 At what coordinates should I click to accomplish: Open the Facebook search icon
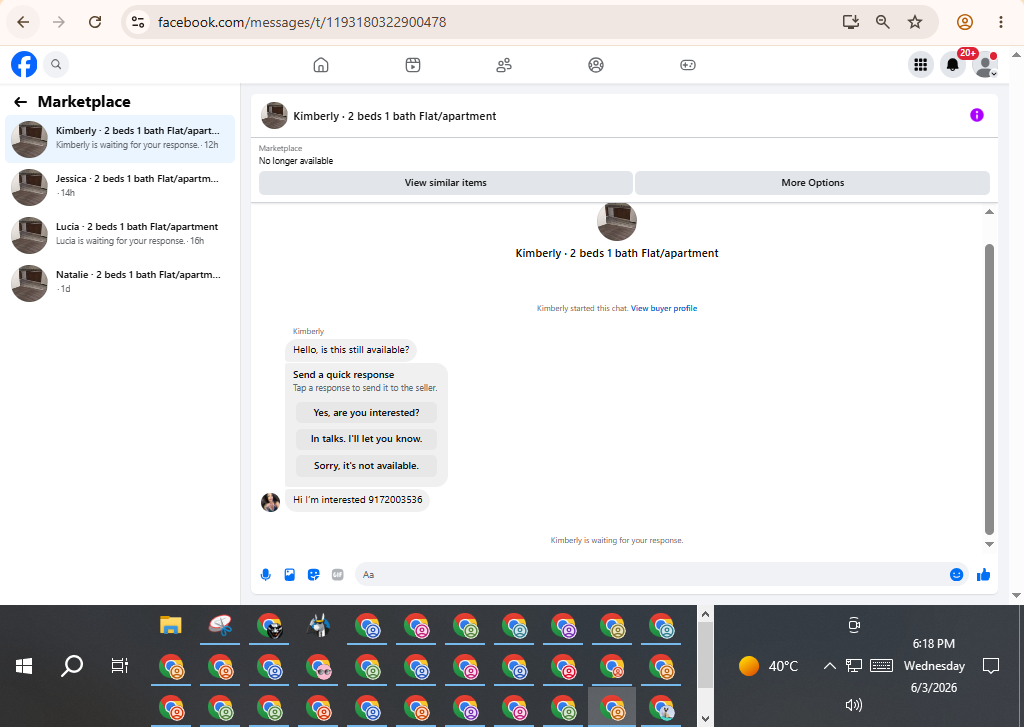click(56, 65)
